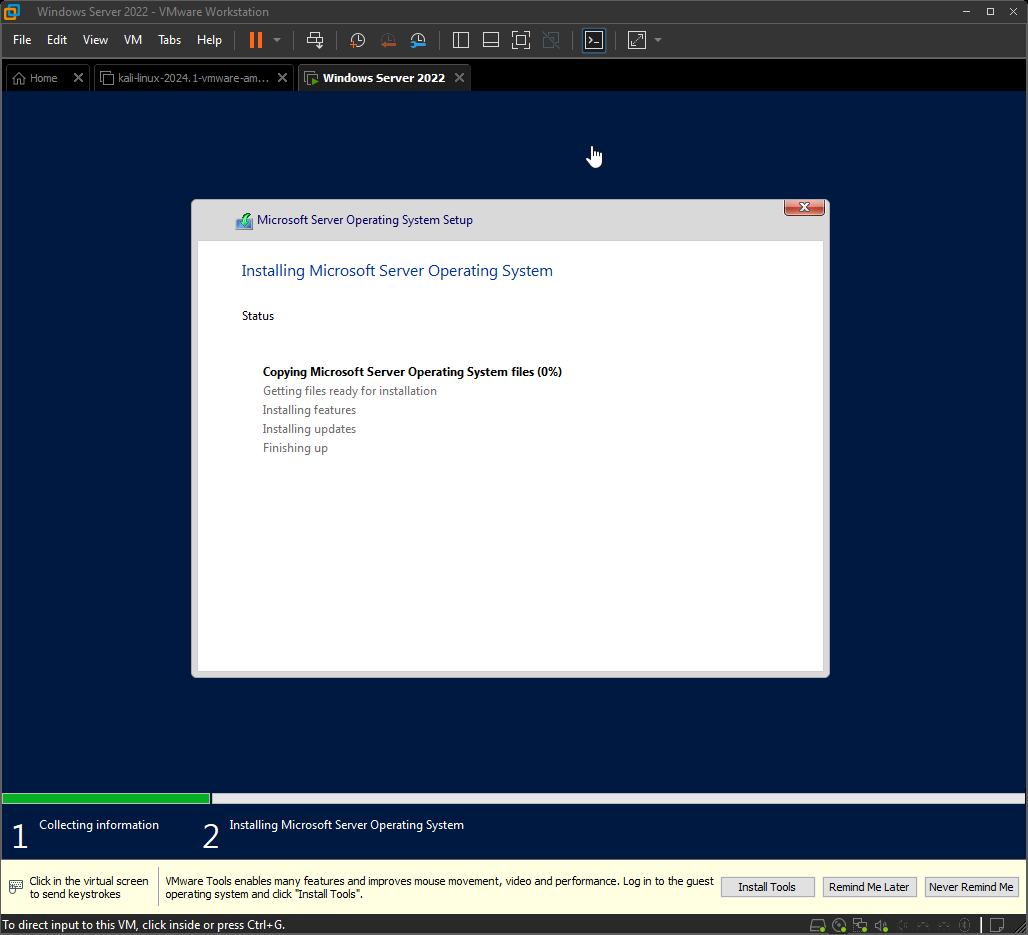This screenshot has width=1028, height=935.
Task: Click stage 2 'Installing Microsoft Server Operating System'
Action: 346,825
